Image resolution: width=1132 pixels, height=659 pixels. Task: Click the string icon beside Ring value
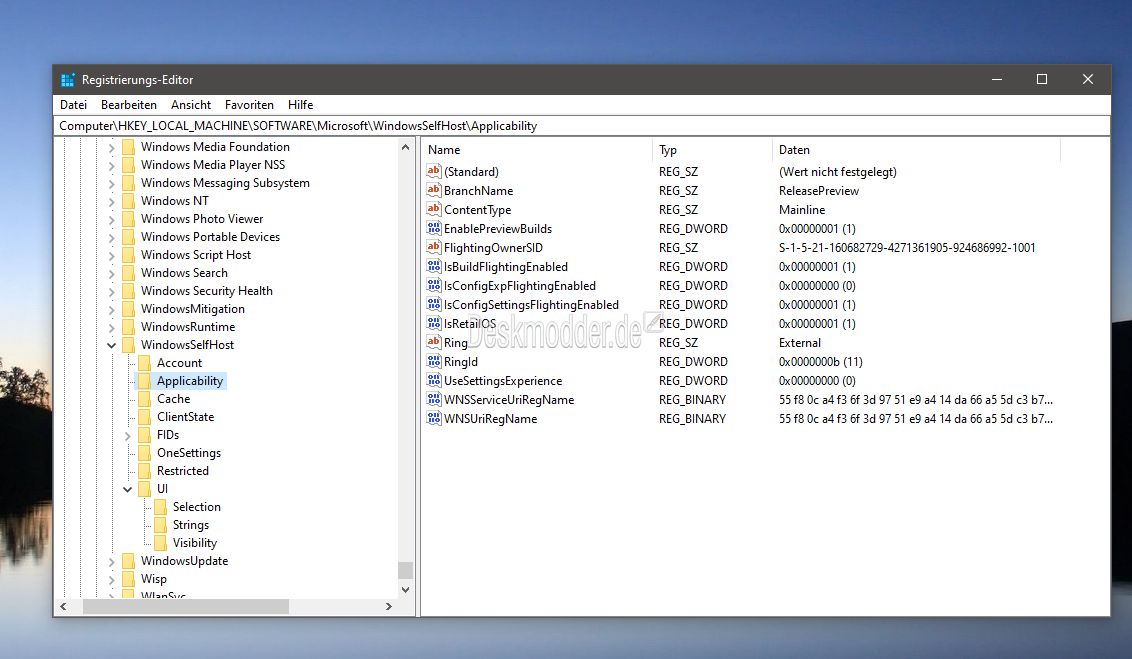(x=433, y=342)
